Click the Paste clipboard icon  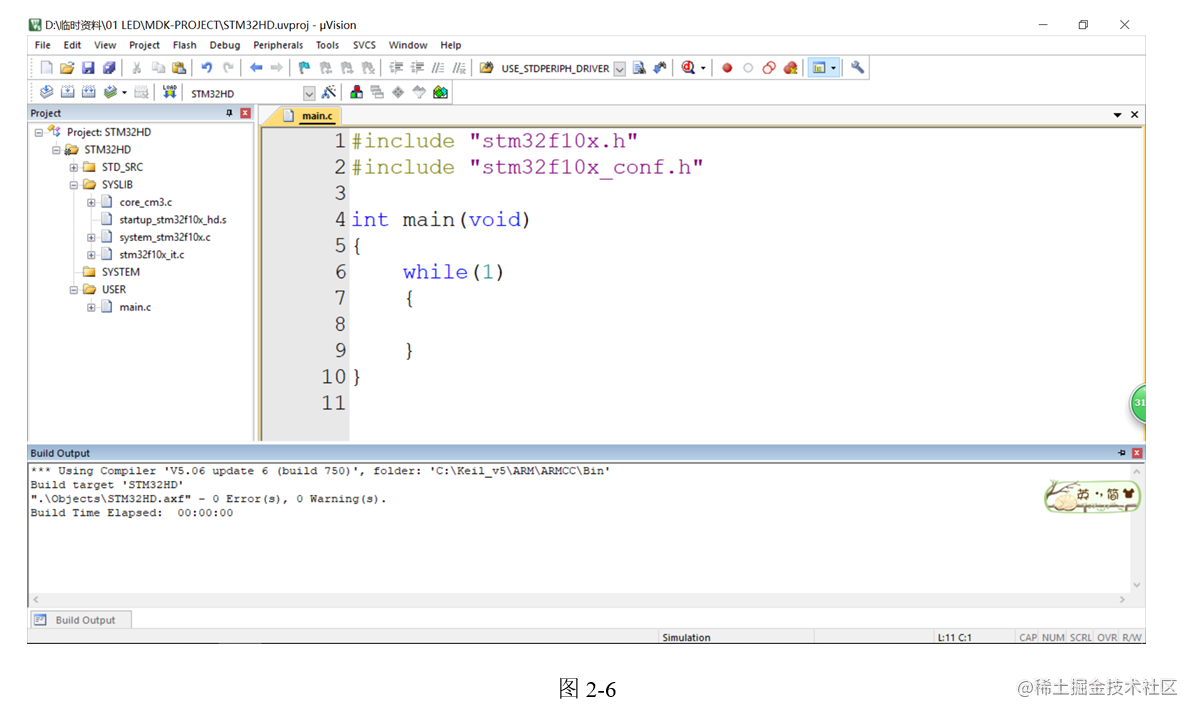click(x=179, y=68)
